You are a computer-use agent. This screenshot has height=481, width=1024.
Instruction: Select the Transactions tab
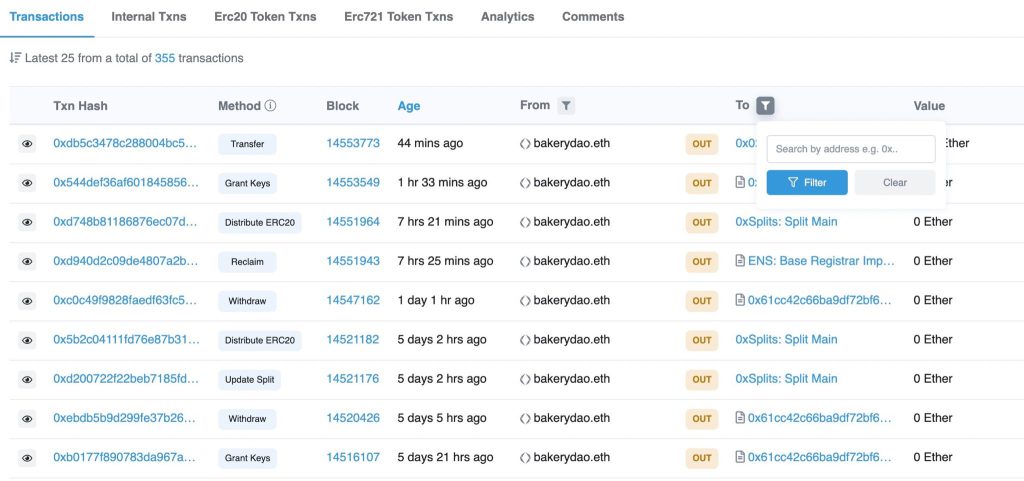pos(46,17)
